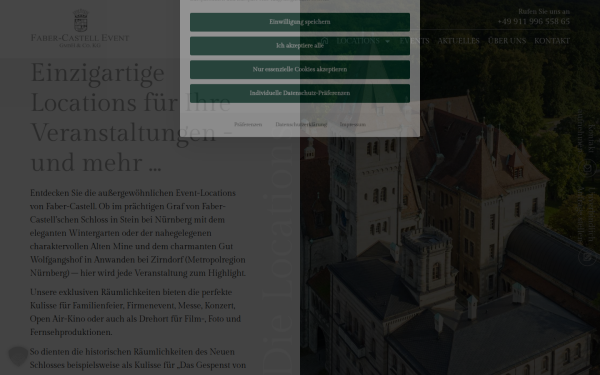The image size is (600, 375).
Task: Click the paragraph starting 'So dienten die historischen'
Action: pos(138,359)
